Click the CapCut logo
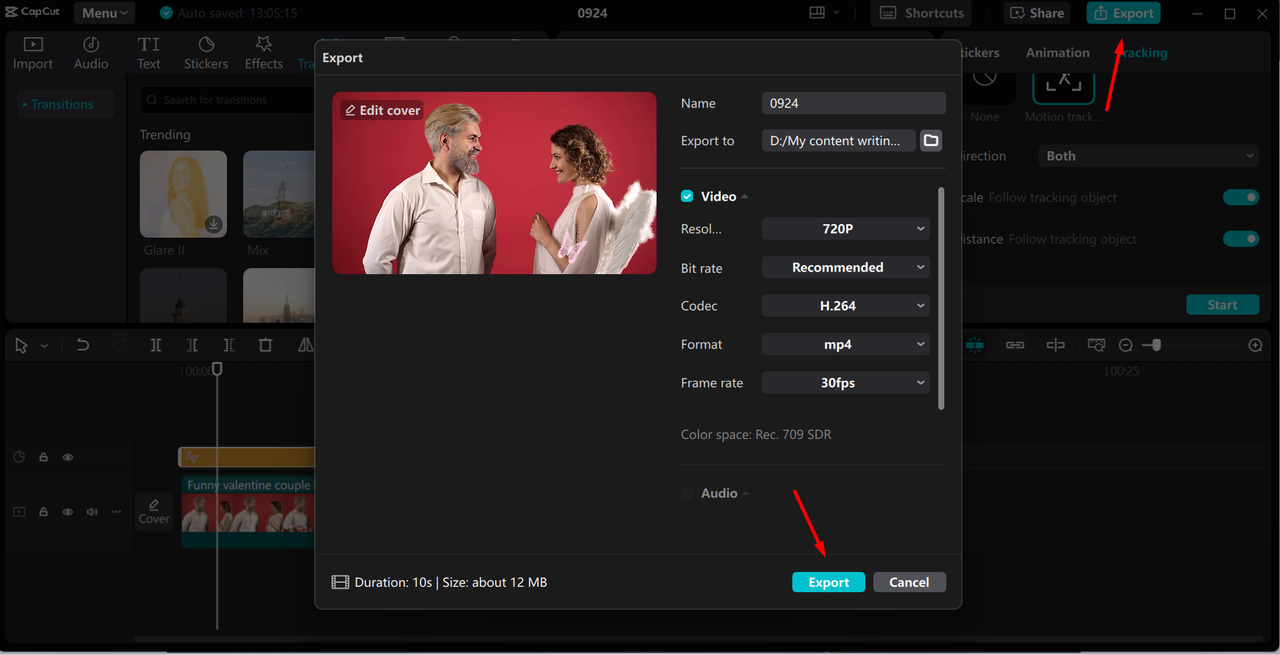Viewport: 1280px width, 655px height. click(33, 12)
